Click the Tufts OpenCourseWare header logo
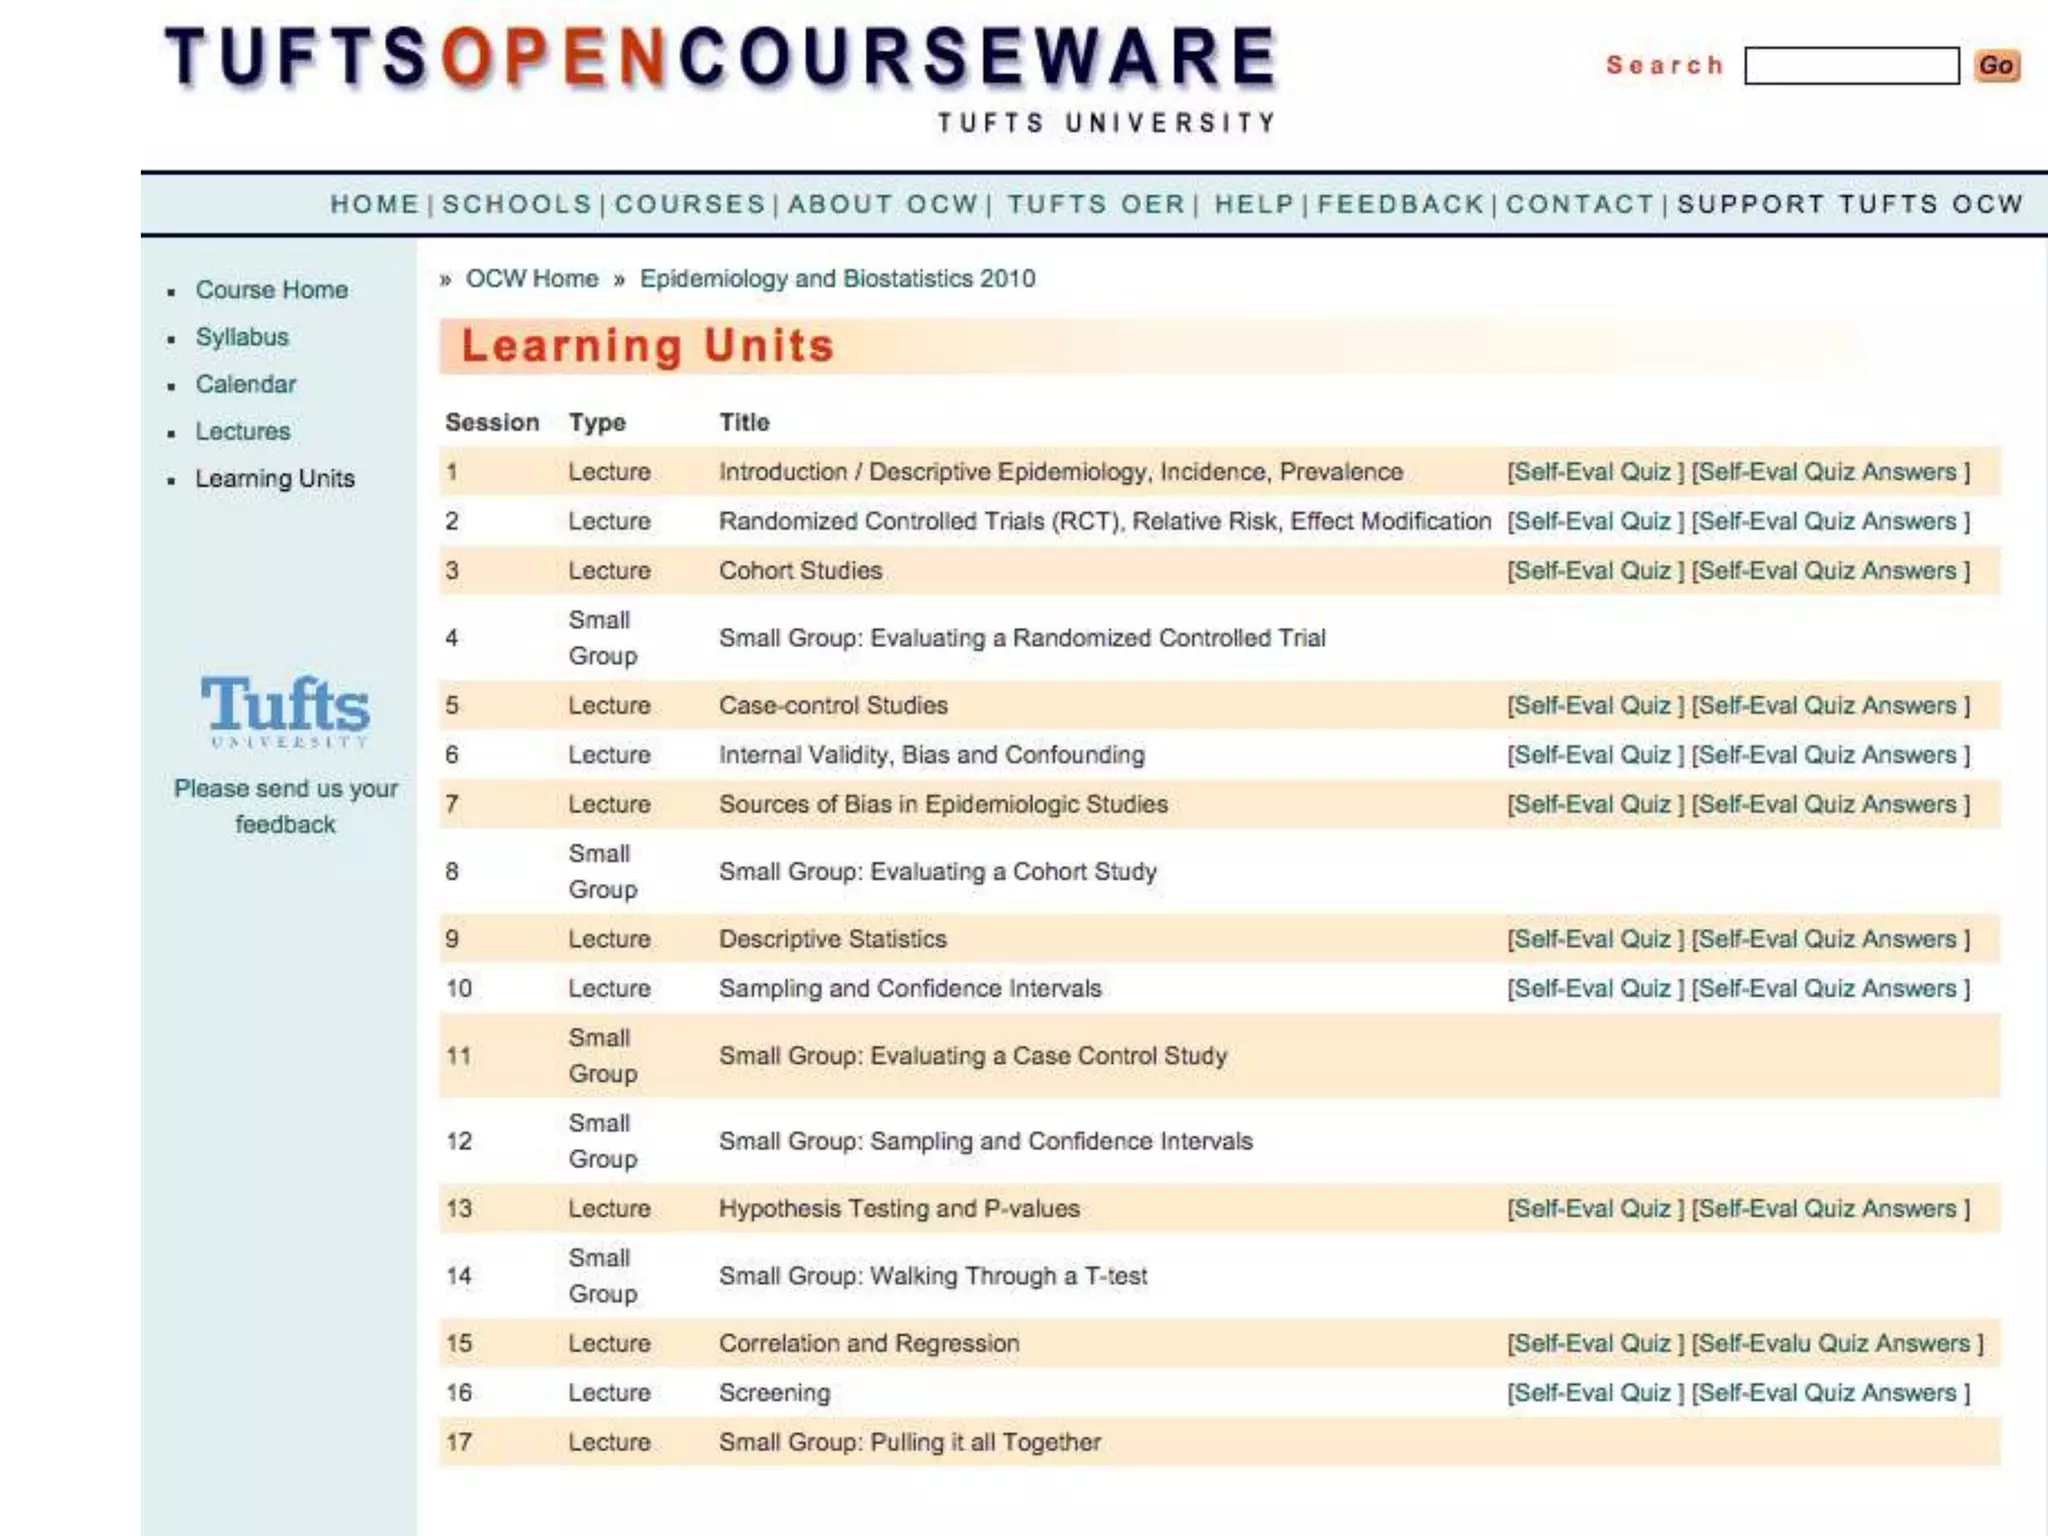The height and width of the screenshot is (1536, 2048). [720, 60]
